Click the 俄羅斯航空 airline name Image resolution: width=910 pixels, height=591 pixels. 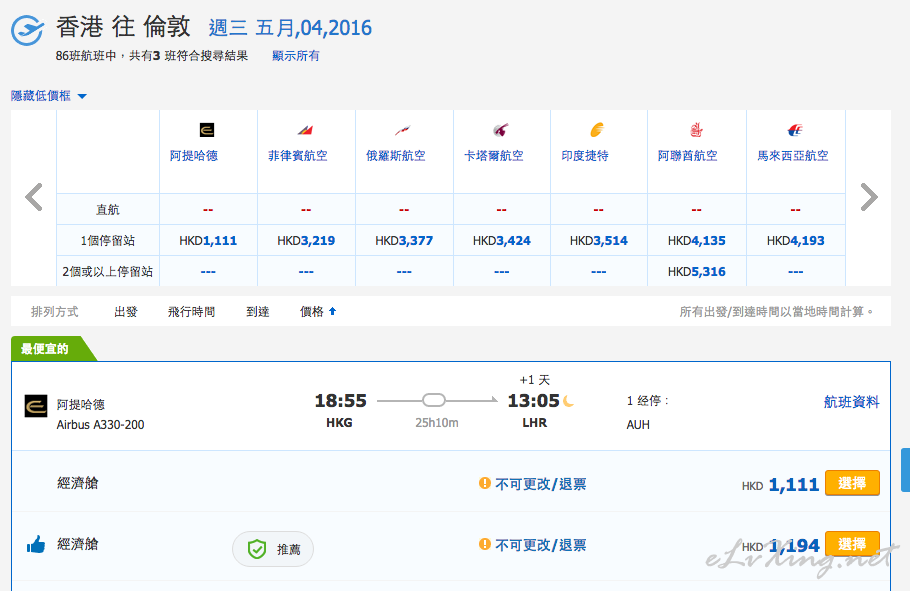pyautogui.click(x=396, y=156)
